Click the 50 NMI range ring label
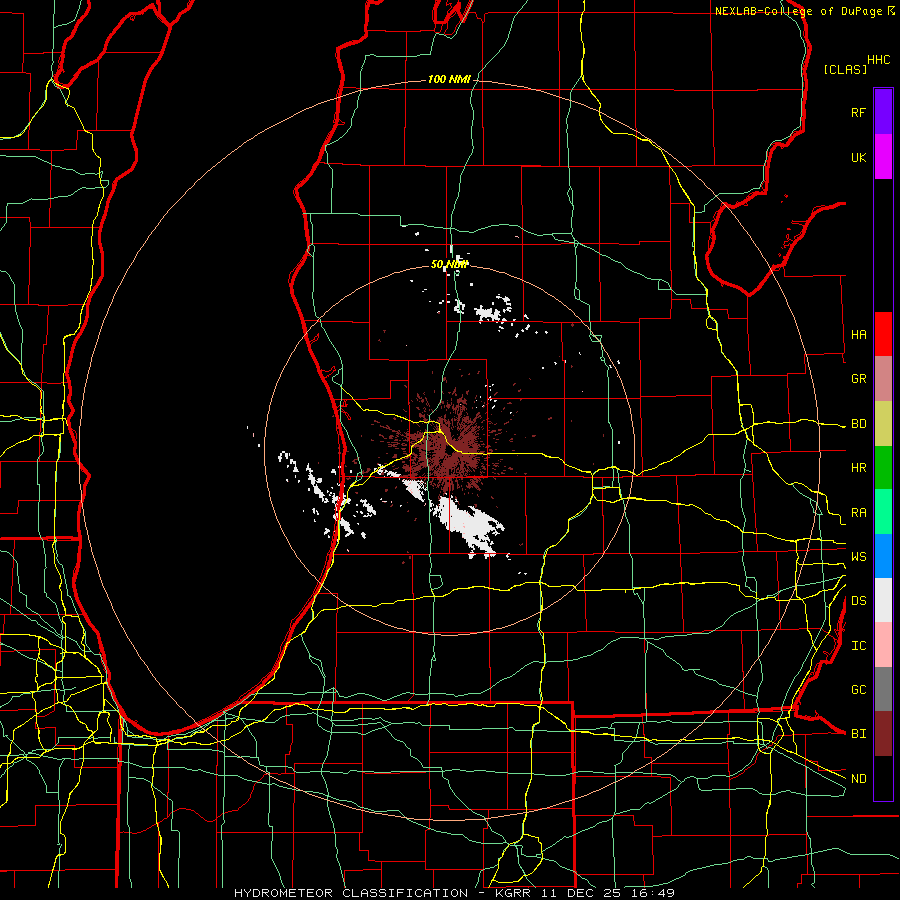 (449, 264)
